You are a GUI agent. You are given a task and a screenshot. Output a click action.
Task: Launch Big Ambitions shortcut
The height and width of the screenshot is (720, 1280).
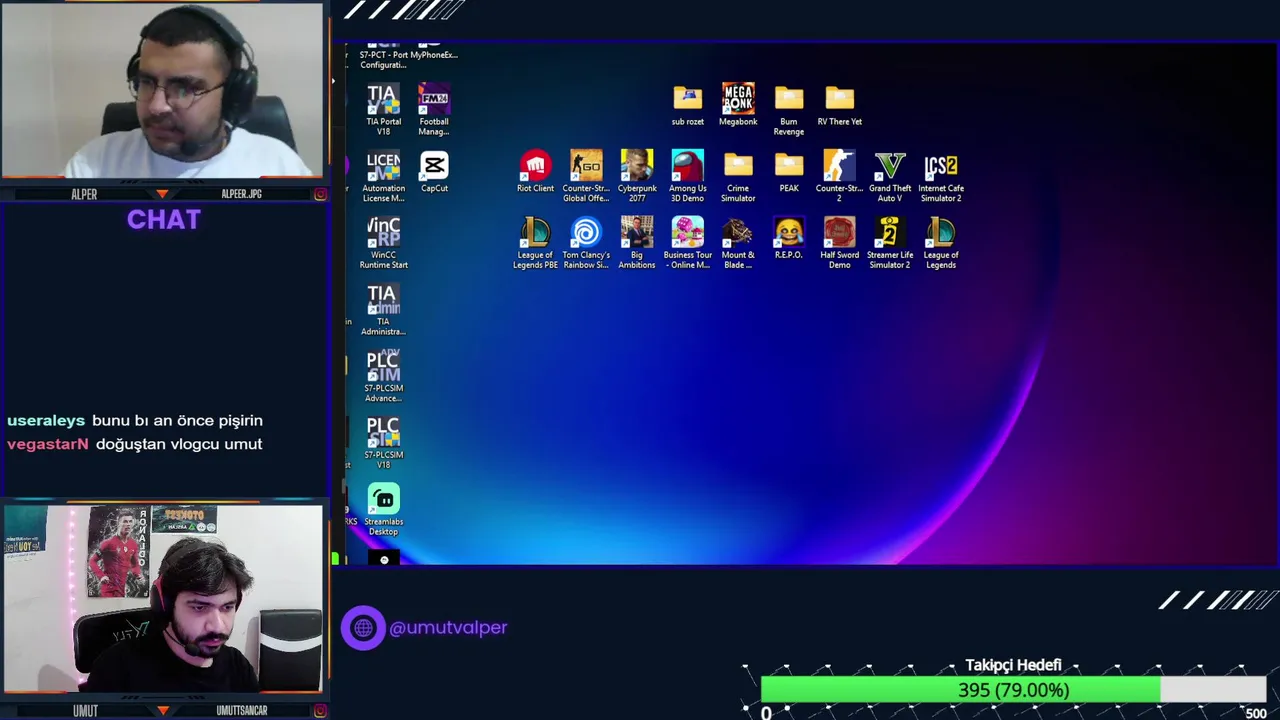[x=637, y=243]
